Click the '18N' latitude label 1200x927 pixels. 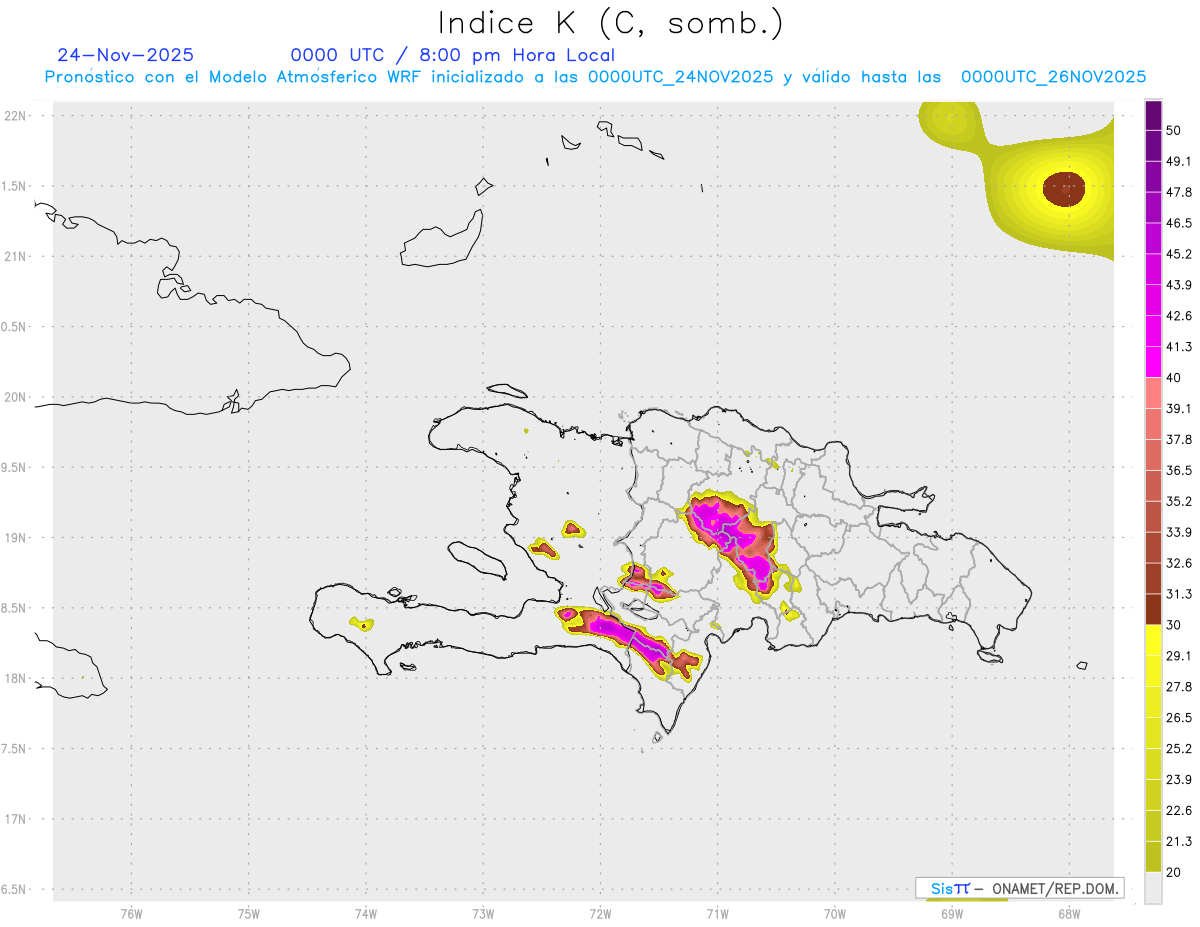[16, 678]
